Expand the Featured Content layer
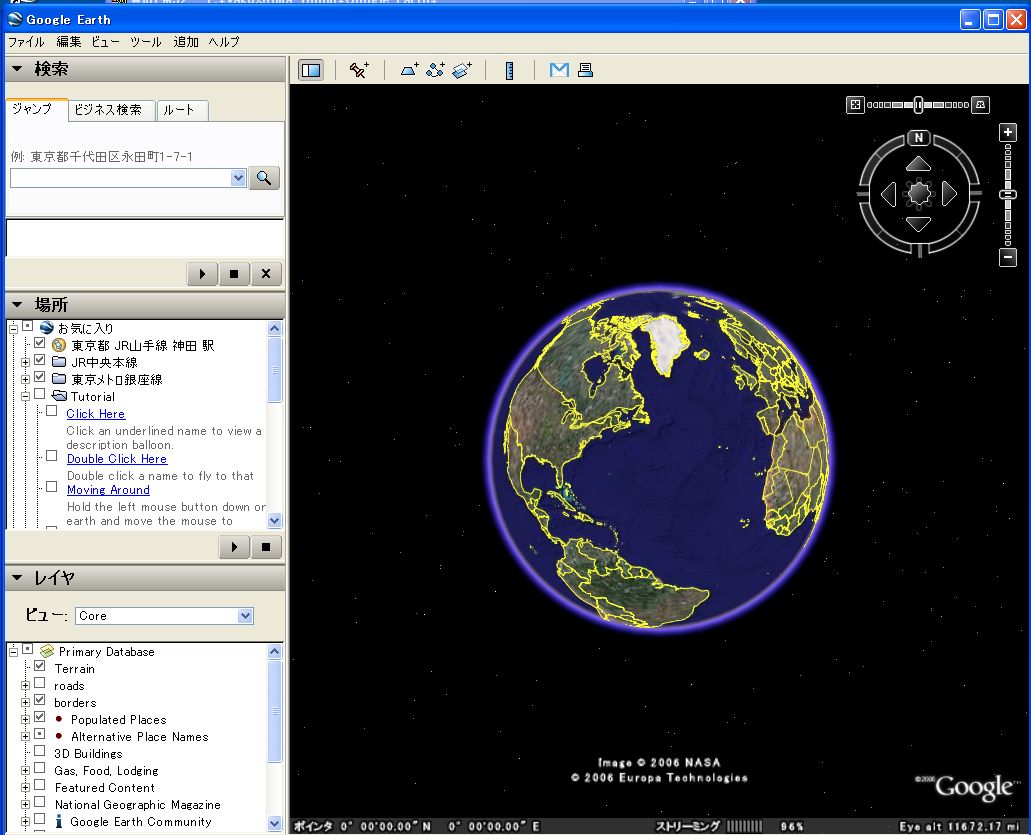1031x835 pixels. (x=25, y=788)
